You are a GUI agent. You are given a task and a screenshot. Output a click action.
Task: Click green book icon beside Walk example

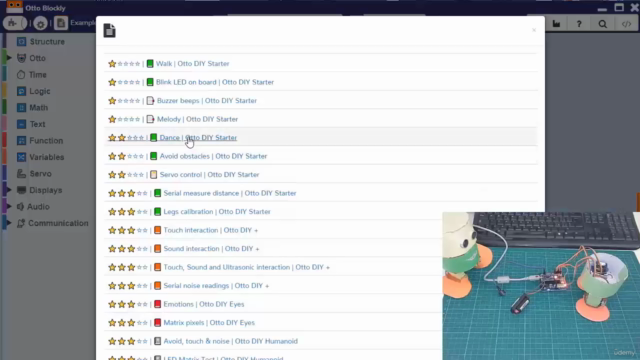[150, 64]
